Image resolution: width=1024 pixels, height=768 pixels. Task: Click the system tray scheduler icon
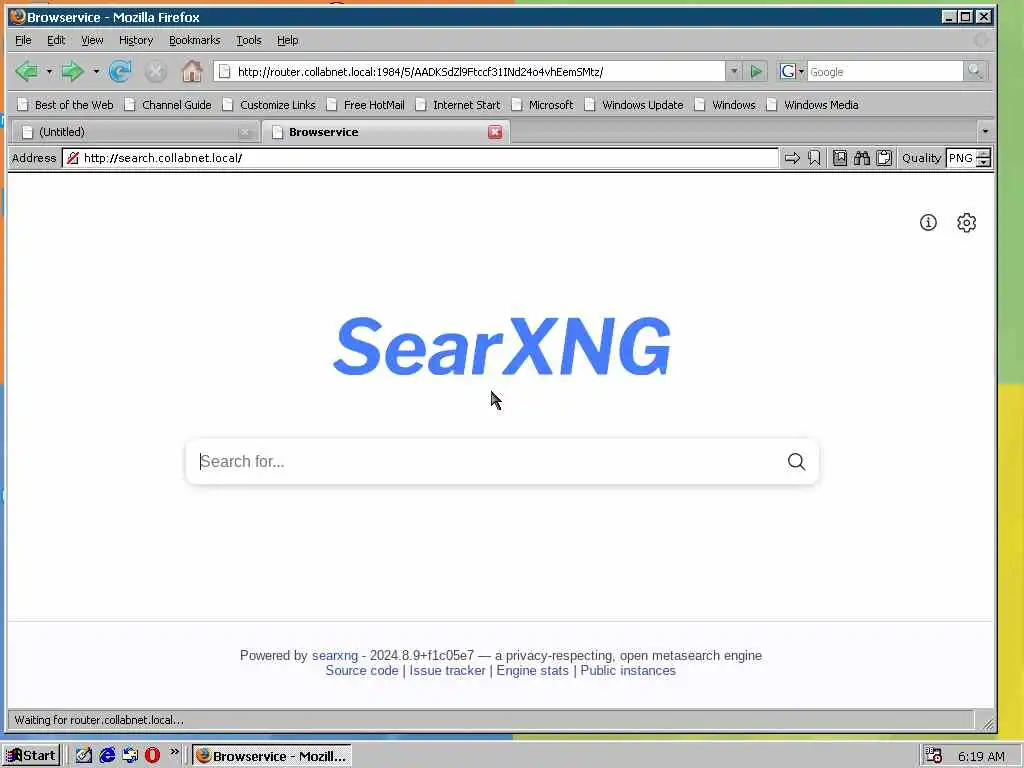pyautogui.click(x=934, y=756)
